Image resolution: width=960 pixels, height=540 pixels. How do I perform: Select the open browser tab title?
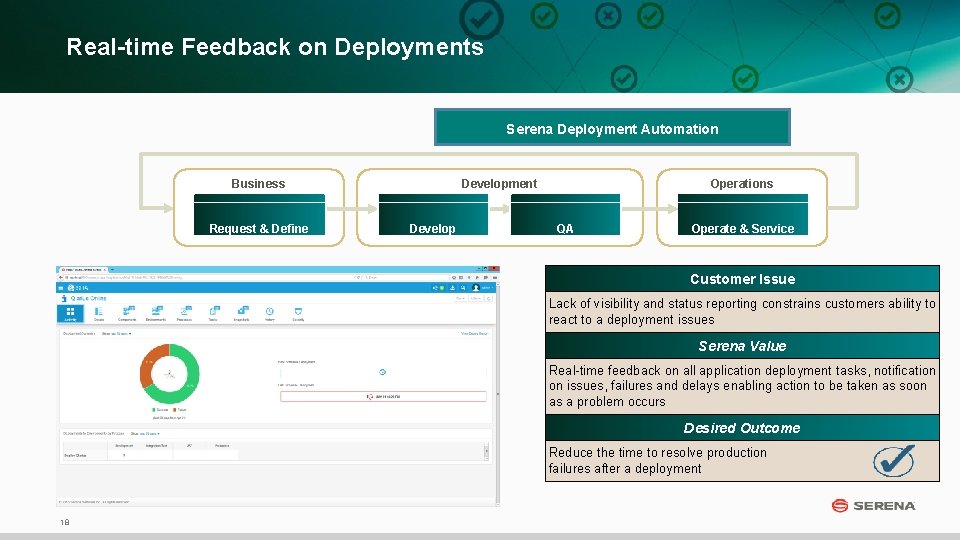(83, 269)
